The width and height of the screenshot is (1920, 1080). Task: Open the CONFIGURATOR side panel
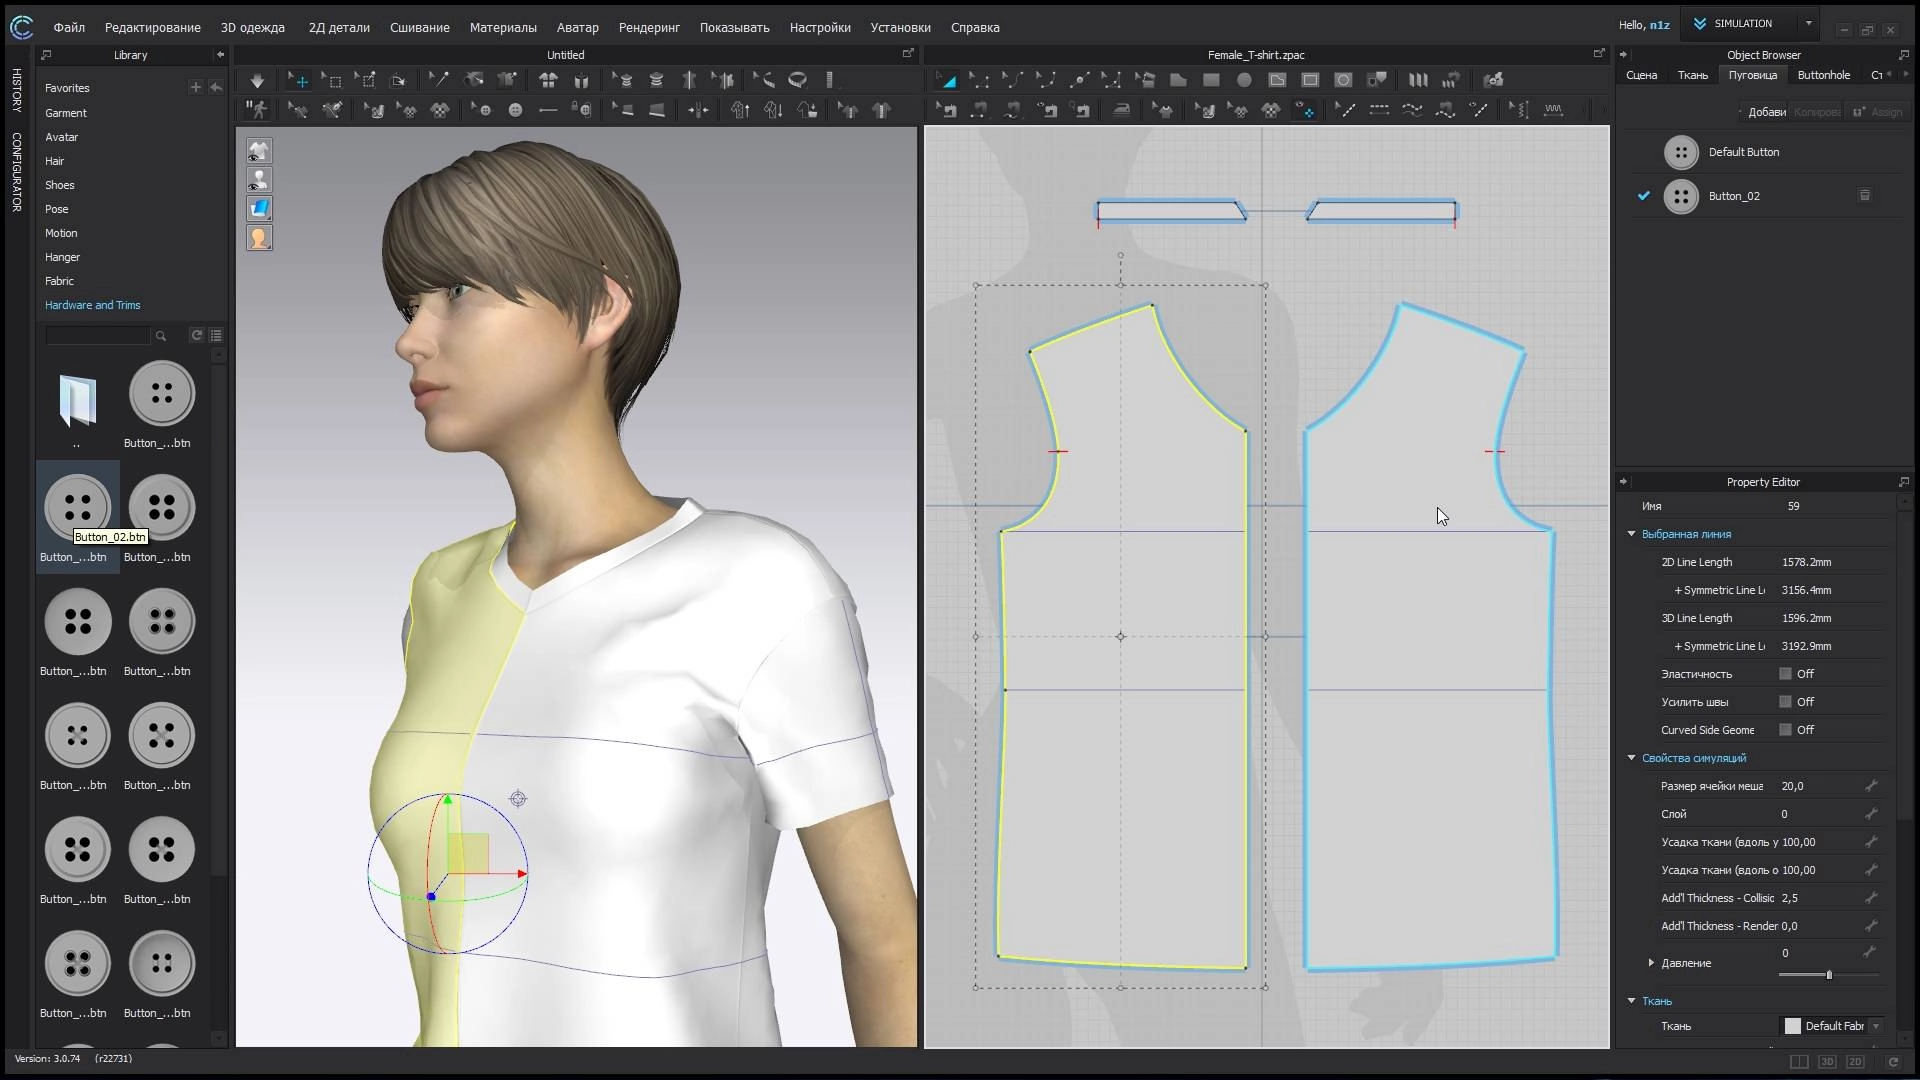[16, 171]
